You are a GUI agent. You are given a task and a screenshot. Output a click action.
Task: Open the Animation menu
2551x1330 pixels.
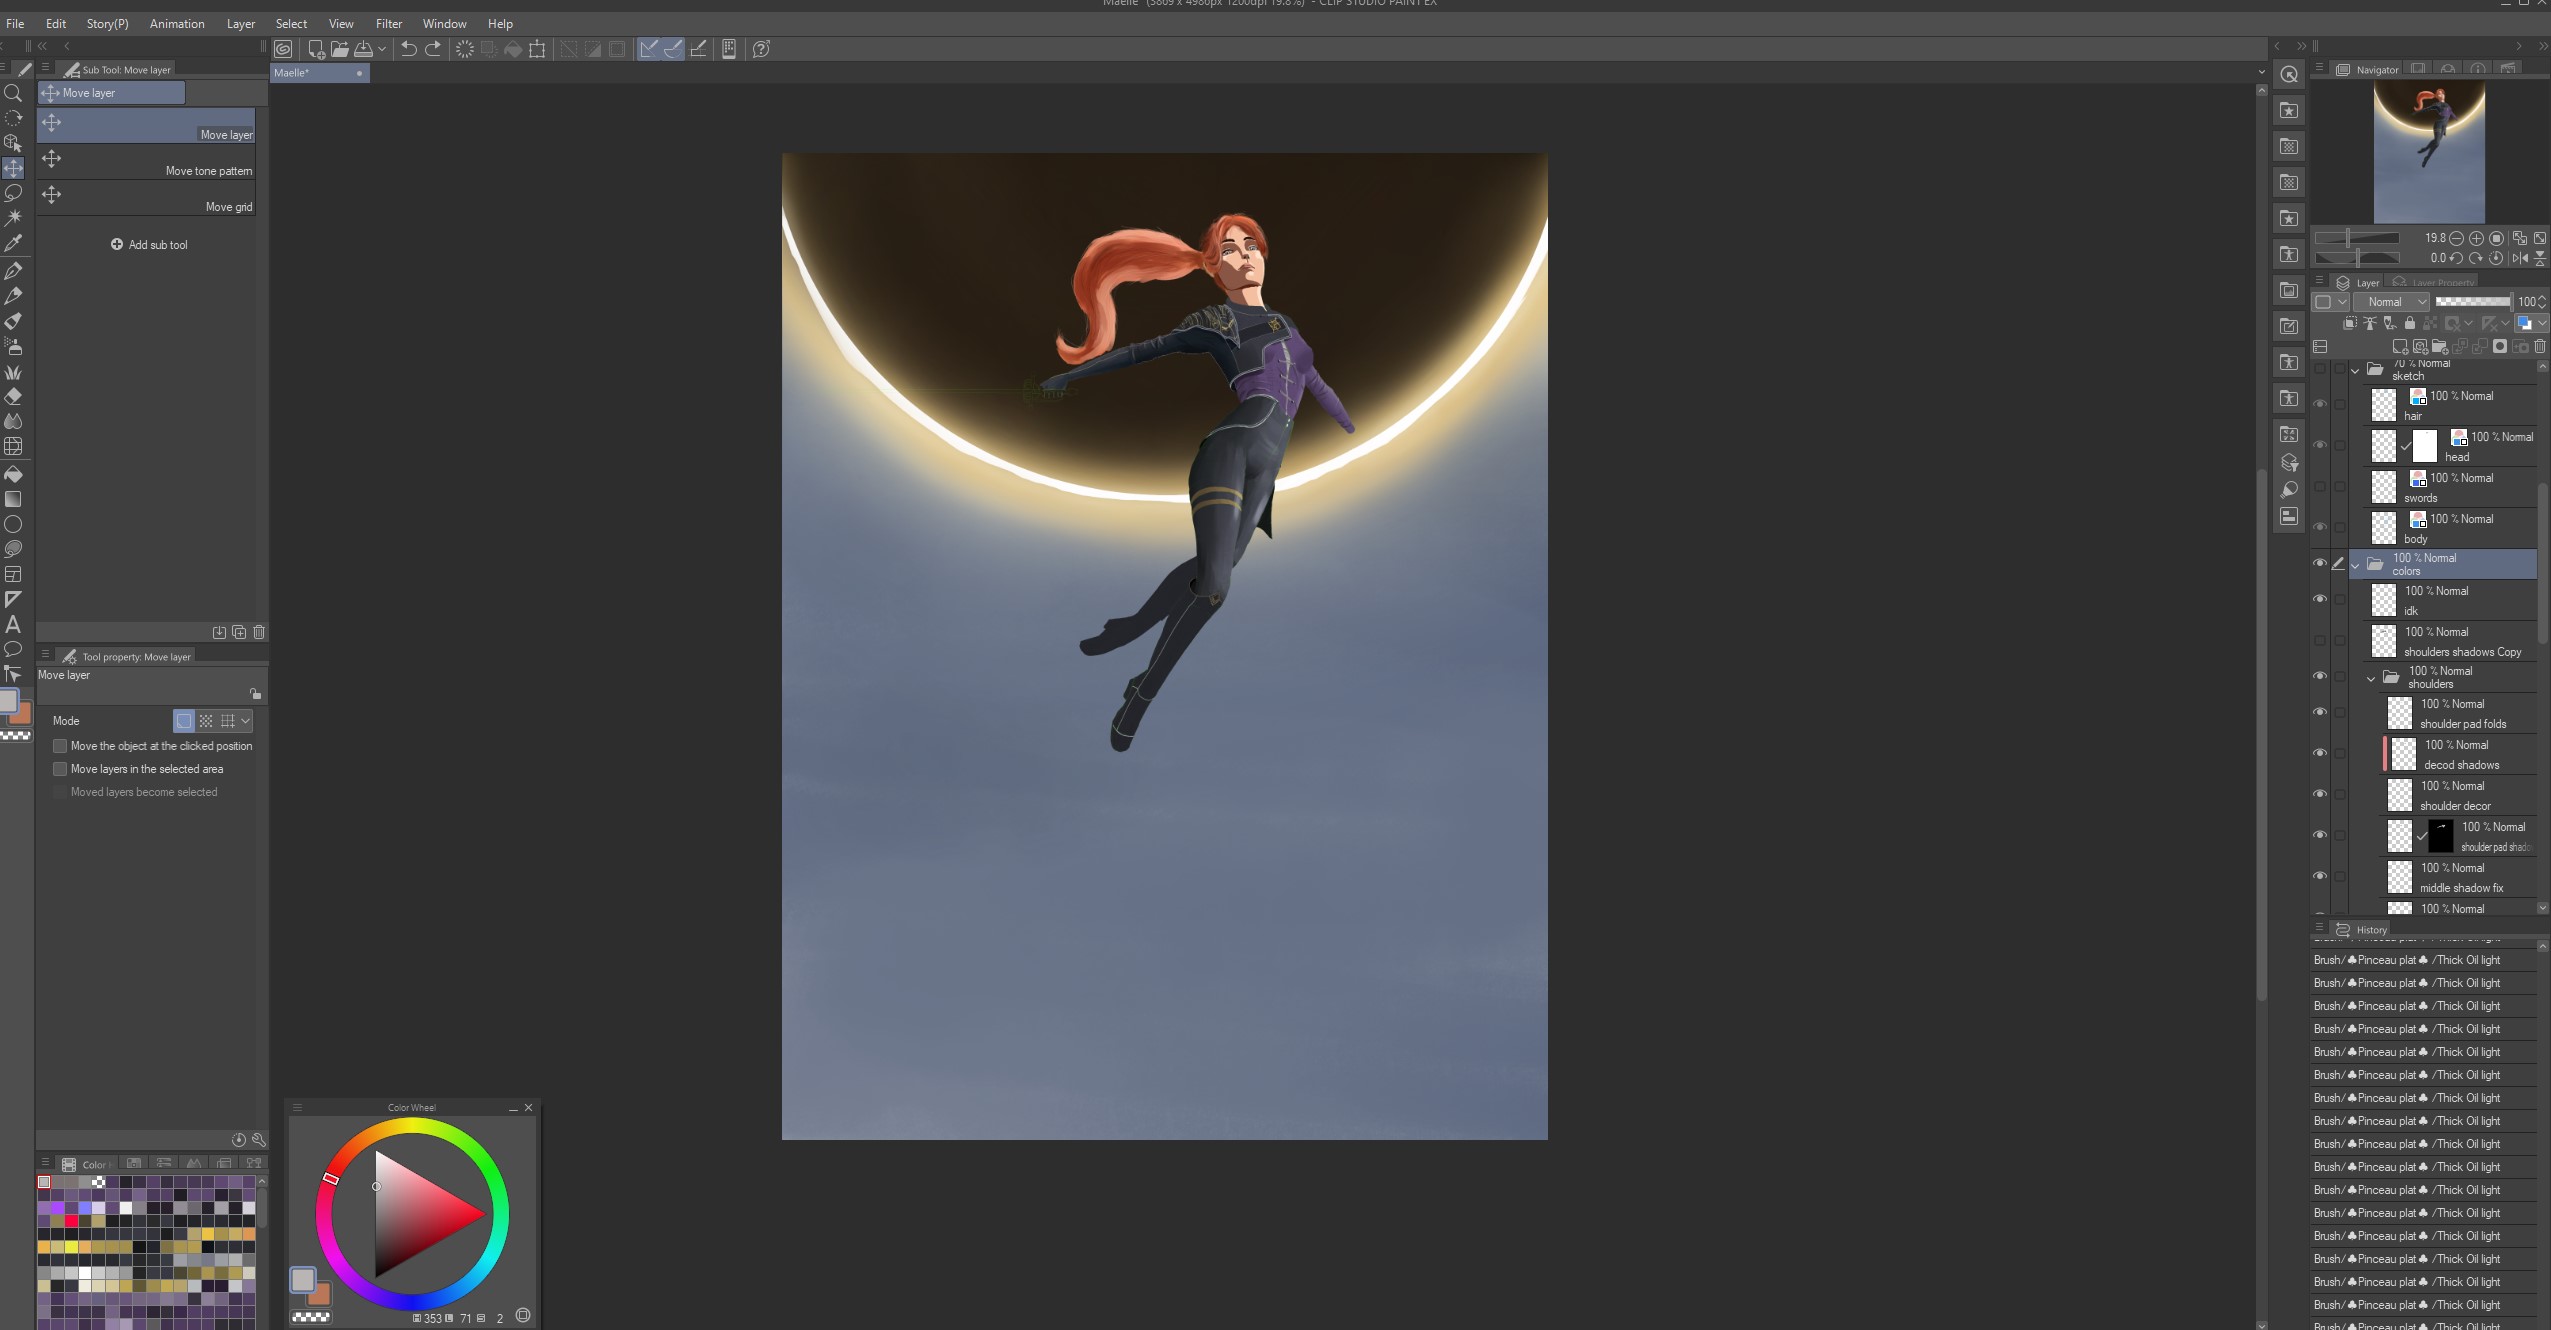(177, 23)
